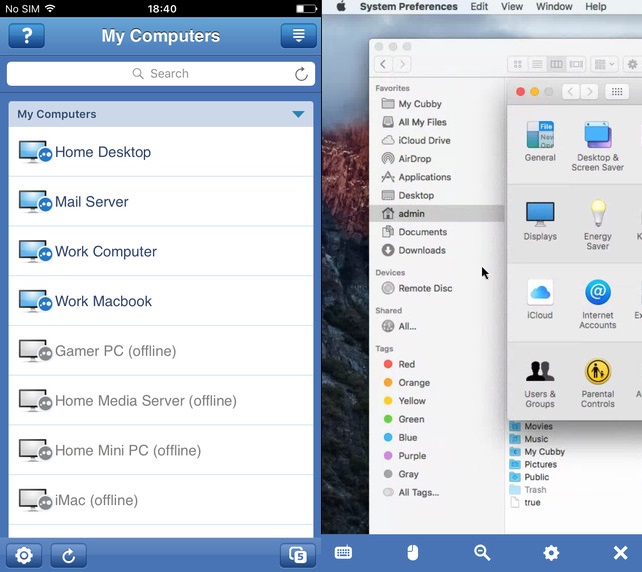Switch Finder to column view
Image resolution: width=642 pixels, height=572 pixels.
pyautogui.click(x=557, y=64)
